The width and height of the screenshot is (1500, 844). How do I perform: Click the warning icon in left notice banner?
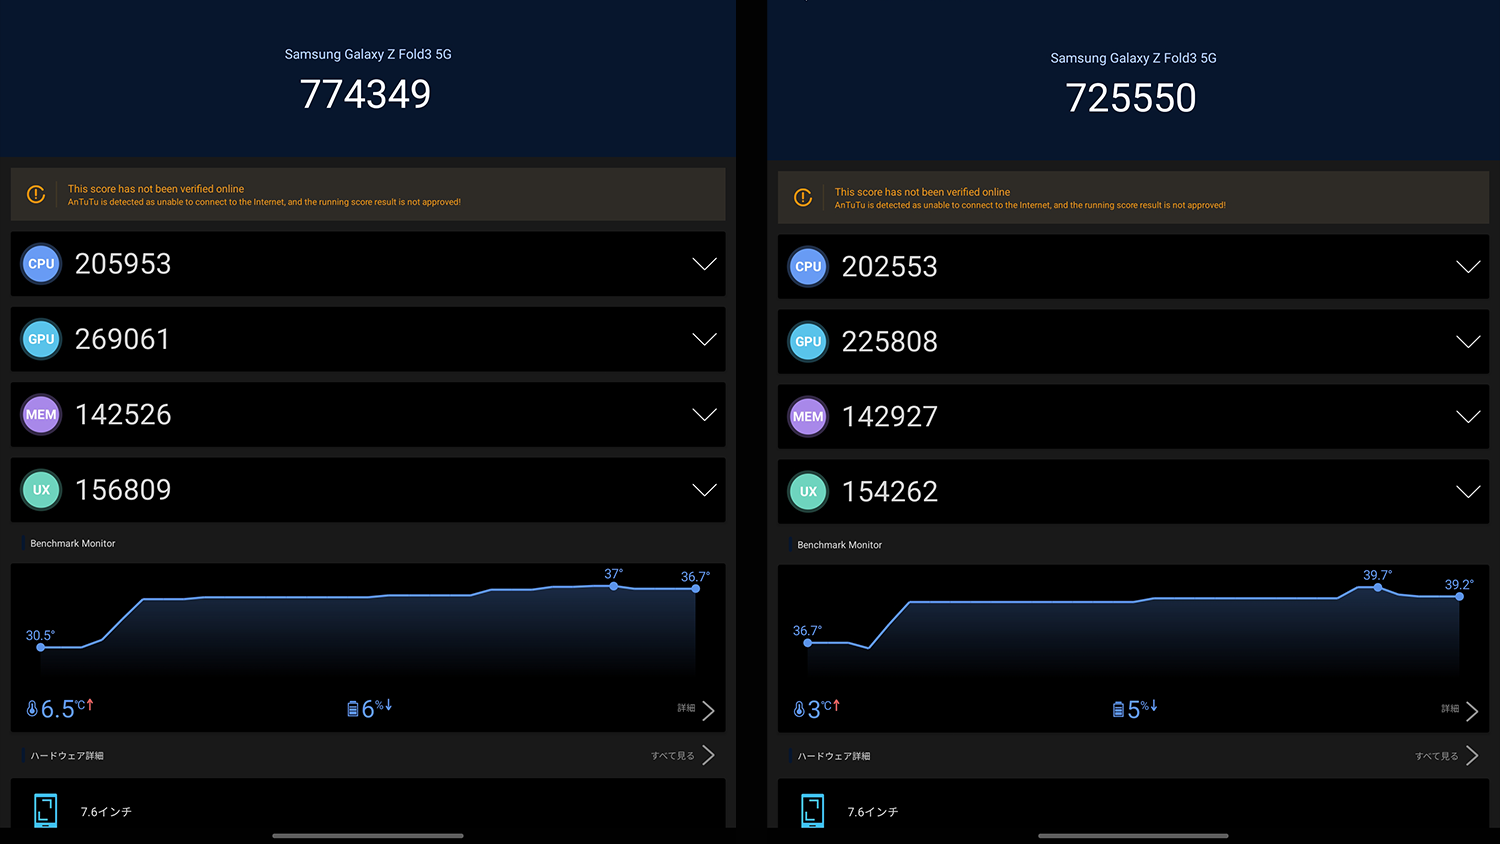36,195
